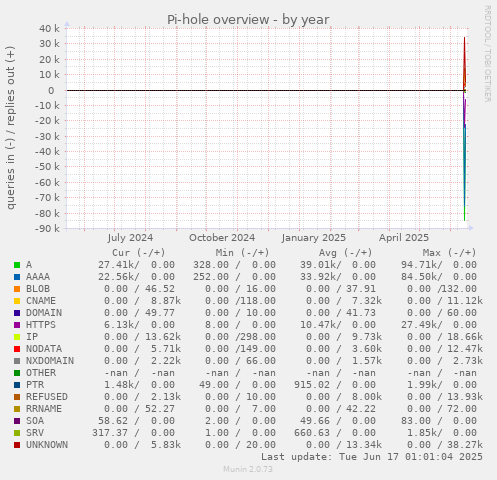Click the 'SRV' legend label
The width and height of the screenshot is (497, 480).
35,433
